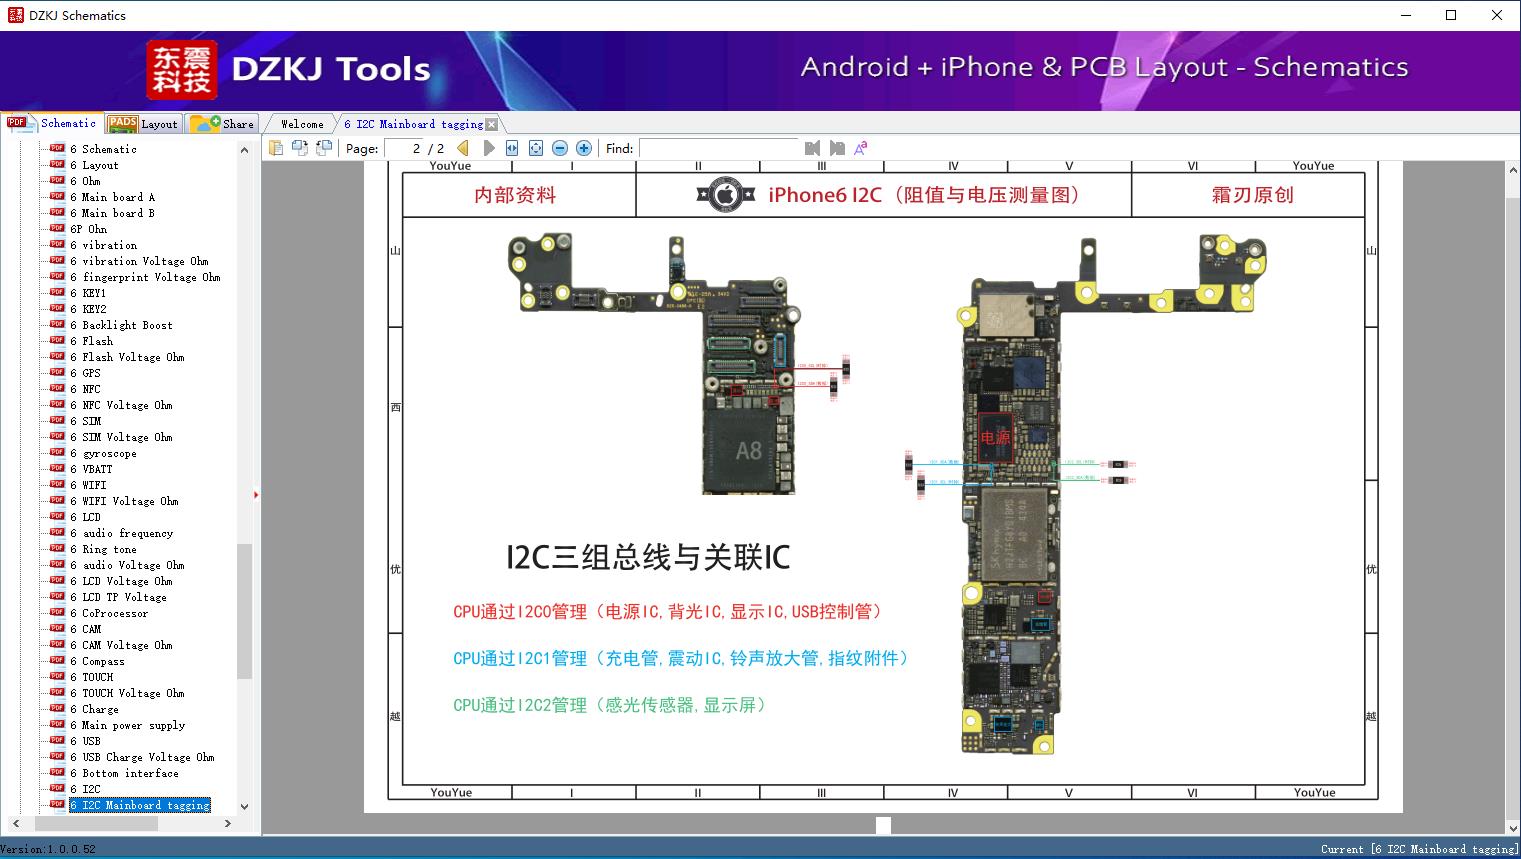Open the Welcome document tab
The height and width of the screenshot is (859, 1521).
coord(302,124)
